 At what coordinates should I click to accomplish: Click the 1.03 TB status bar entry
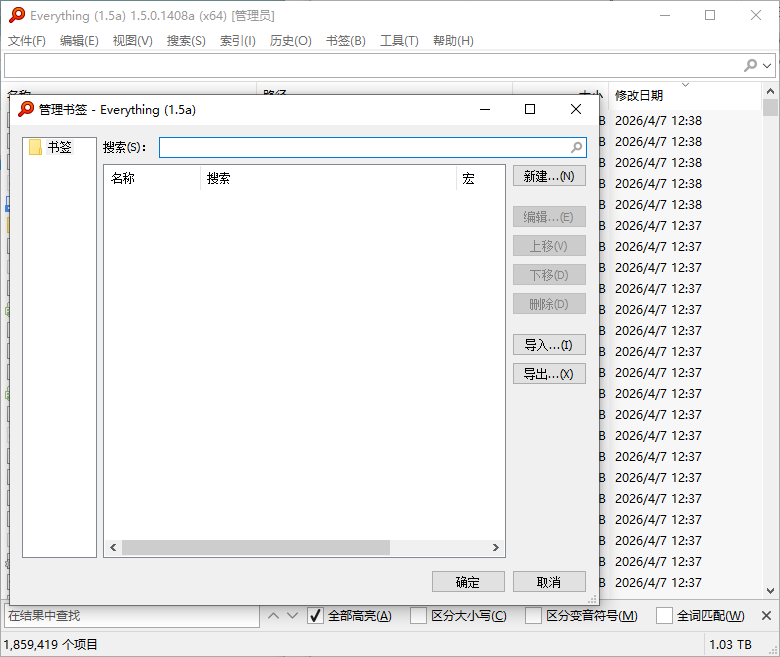tap(730, 645)
